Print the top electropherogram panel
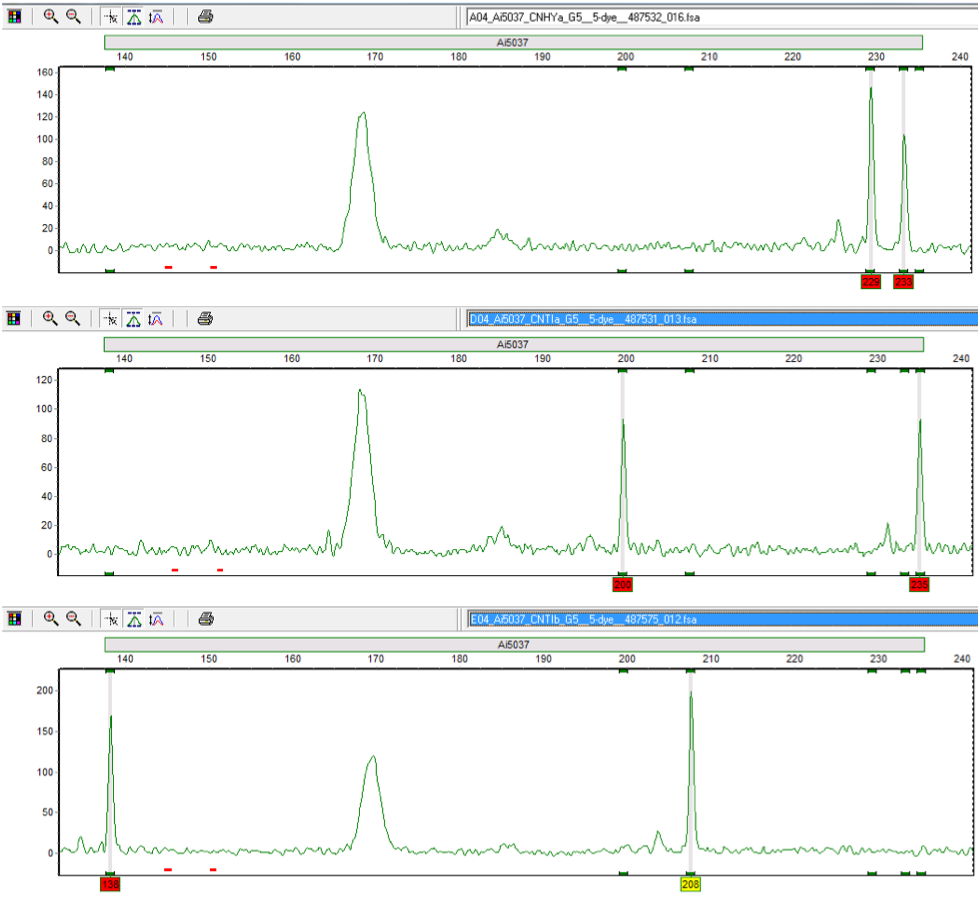The height and width of the screenshot is (900, 978). coord(205,17)
